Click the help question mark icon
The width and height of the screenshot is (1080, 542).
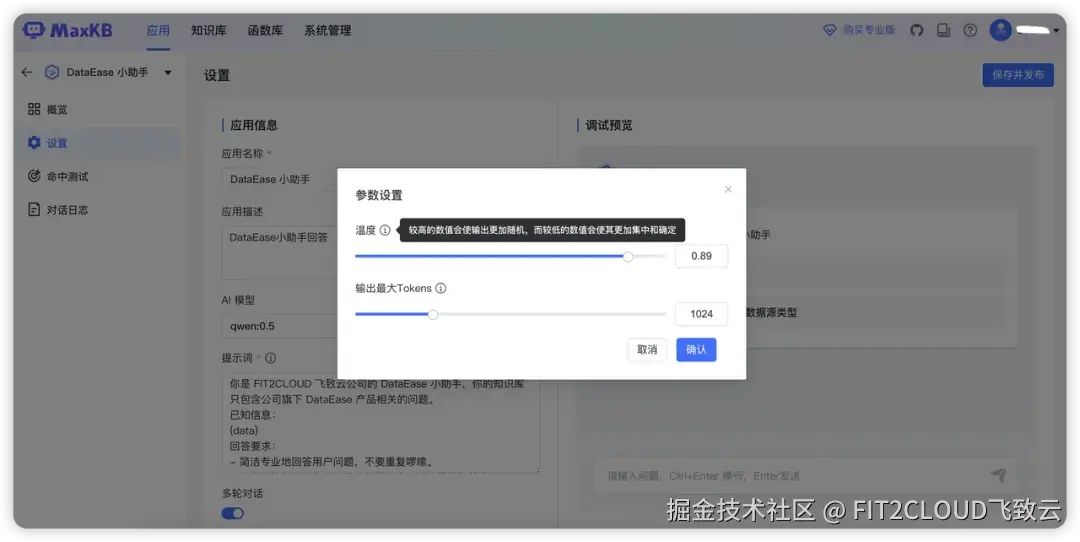[970, 30]
